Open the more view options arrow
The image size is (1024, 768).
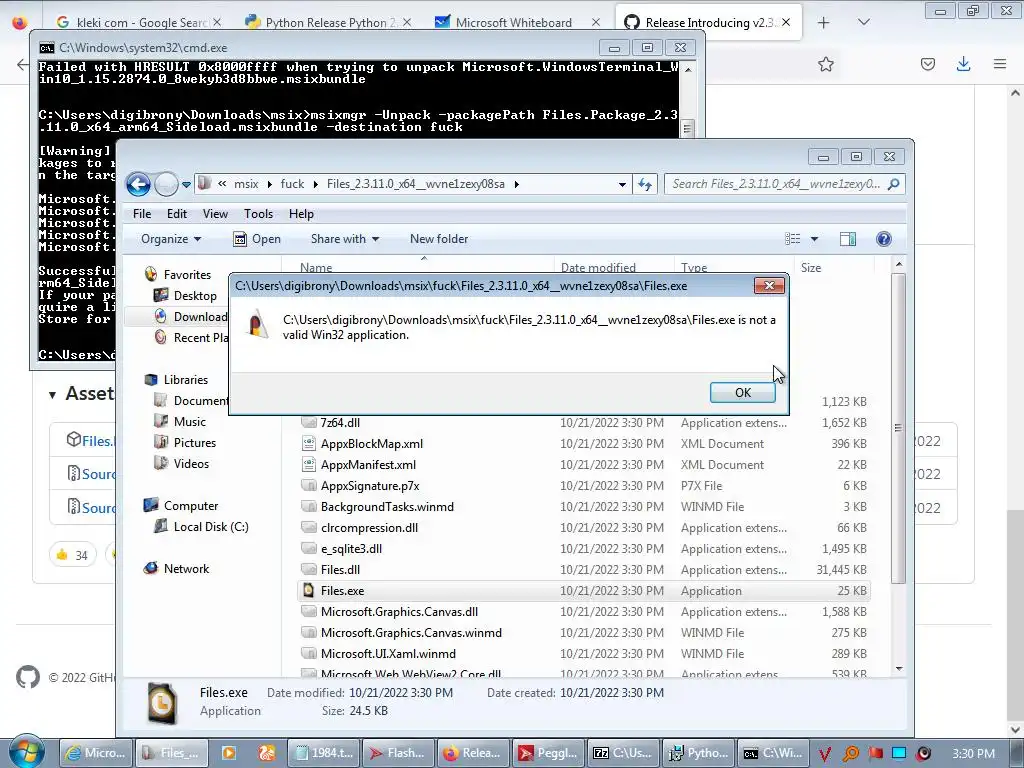814,239
